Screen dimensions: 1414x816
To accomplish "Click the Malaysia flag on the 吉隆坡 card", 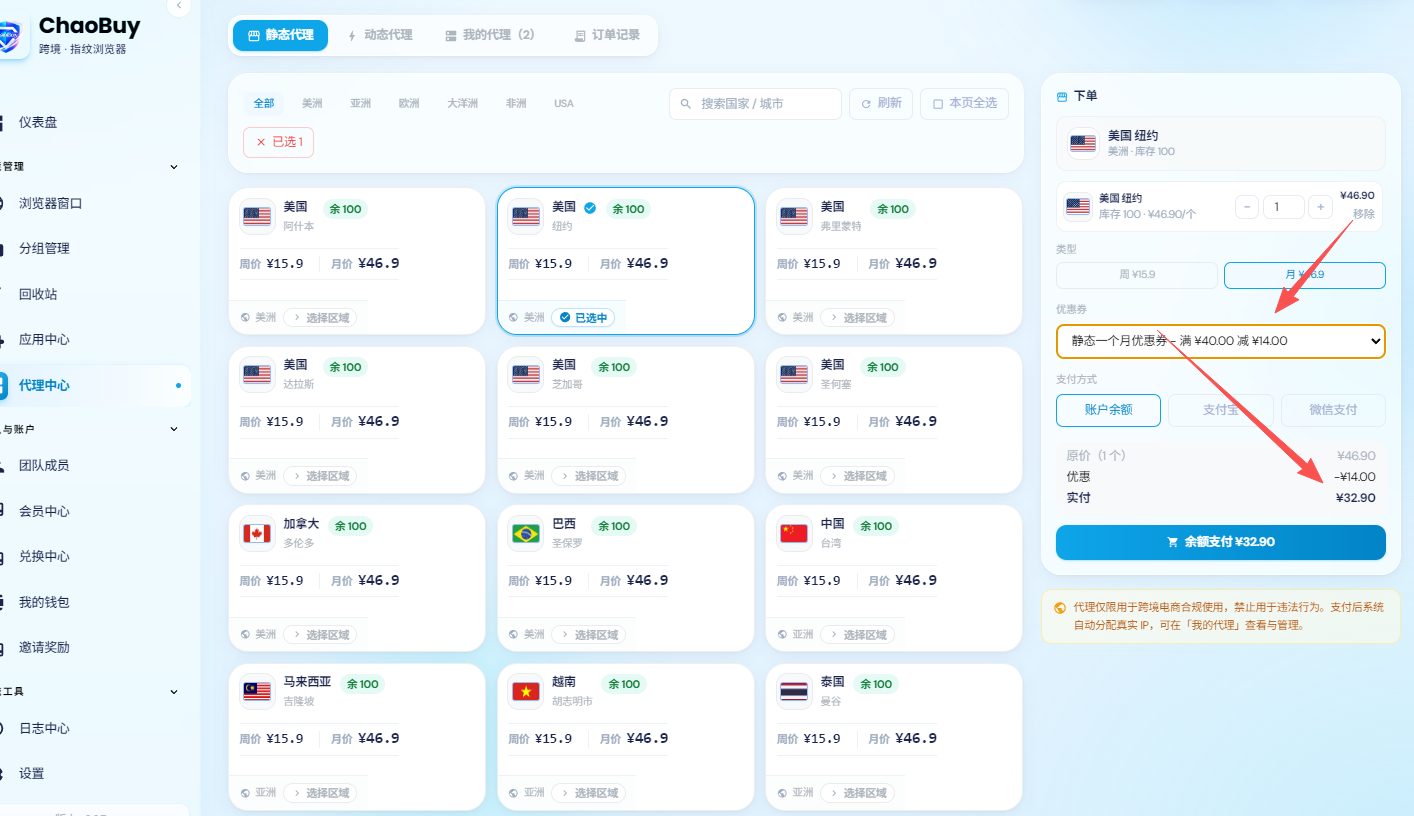I will tap(257, 692).
